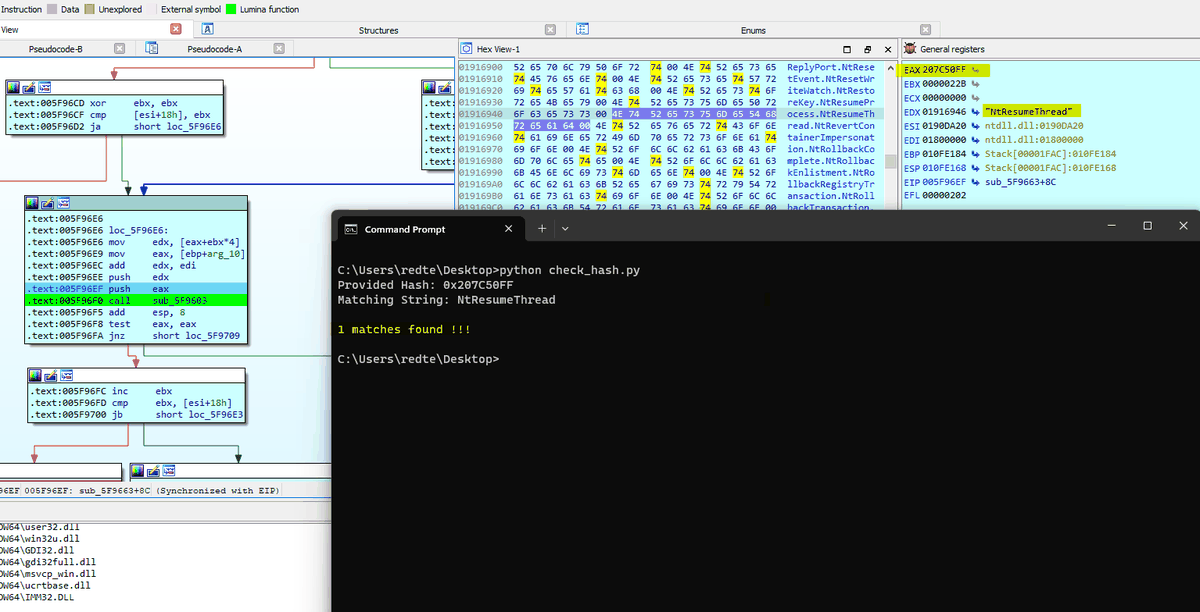Click the Unexplored legend color swatch
Image resolution: width=1200 pixels, height=612 pixels.
click(90, 9)
